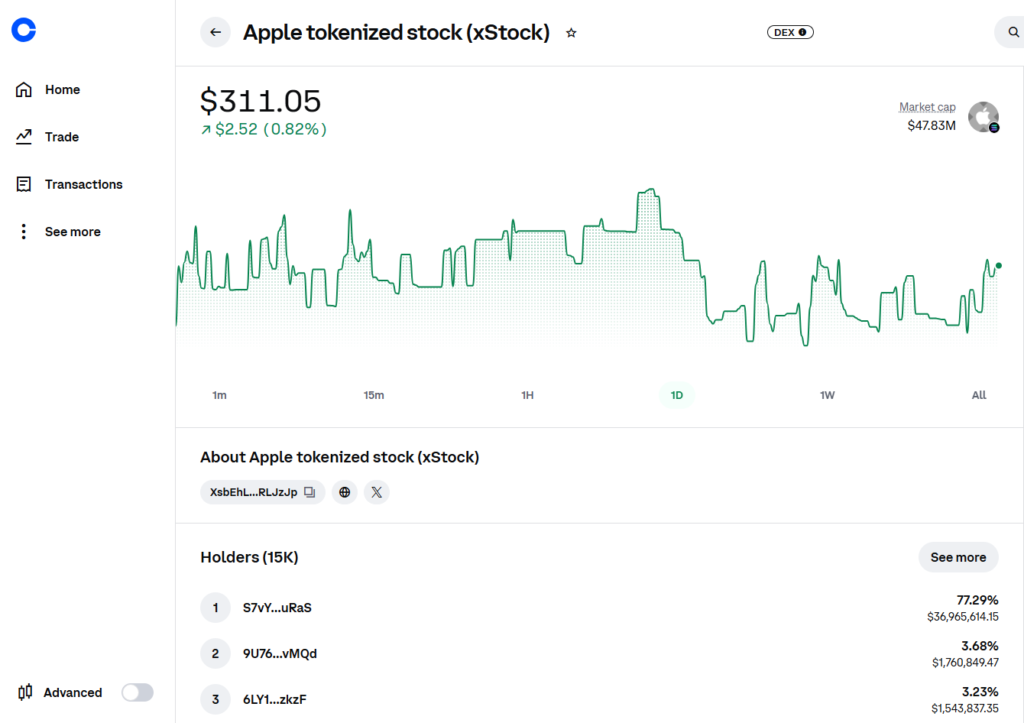The image size is (1024, 723).
Task: Click the 77.29% holder share
Action: point(977,600)
